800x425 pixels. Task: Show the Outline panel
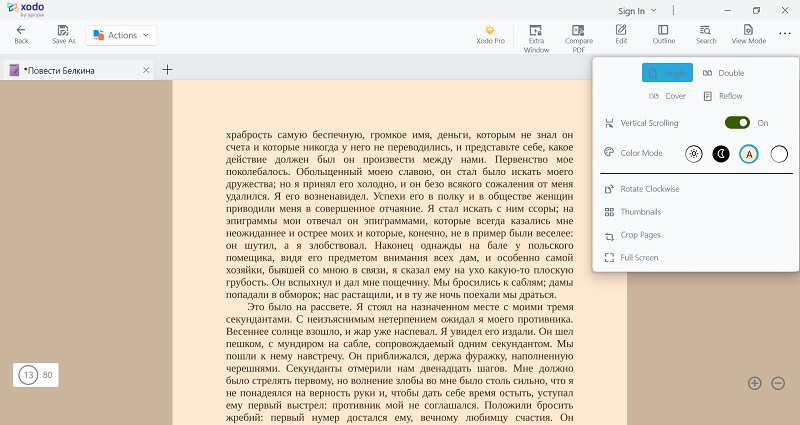(663, 35)
